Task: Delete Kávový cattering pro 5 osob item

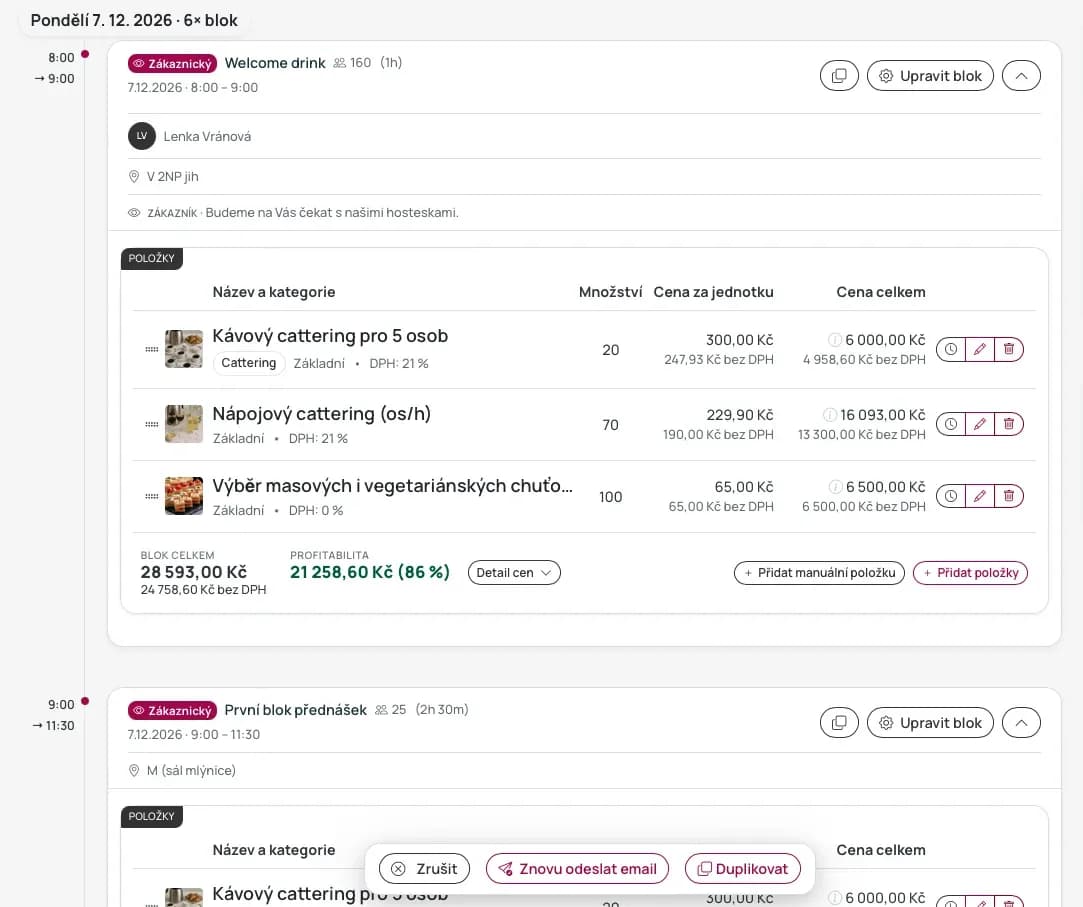Action: tap(1008, 350)
